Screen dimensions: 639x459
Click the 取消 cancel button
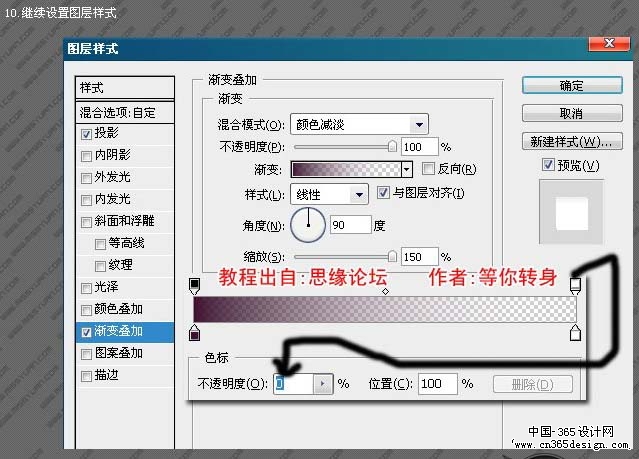tap(572, 113)
